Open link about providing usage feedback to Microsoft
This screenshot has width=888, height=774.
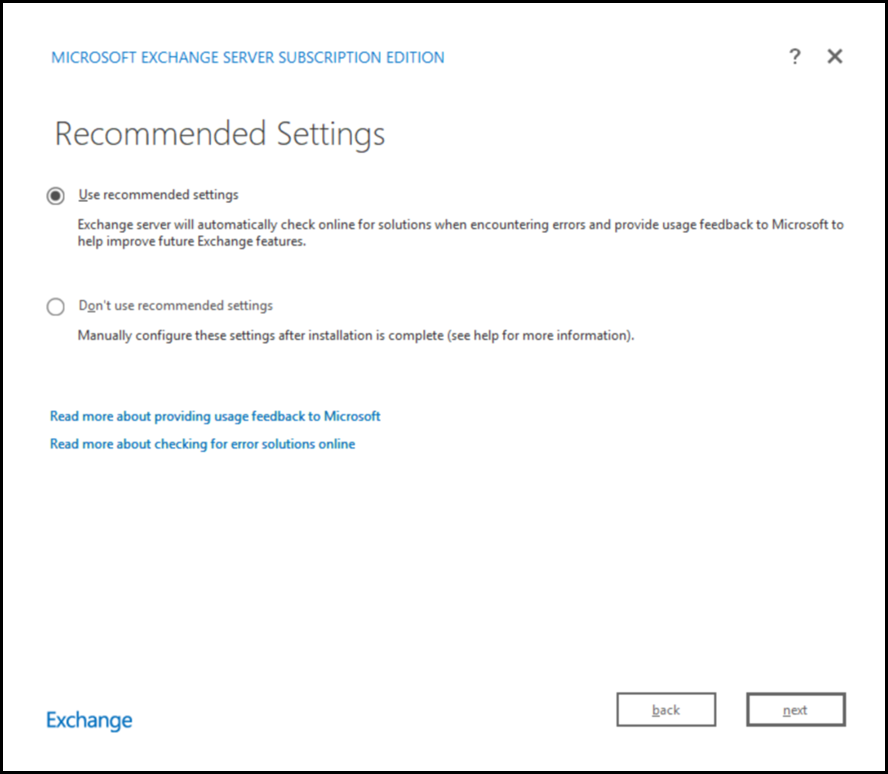click(215, 416)
